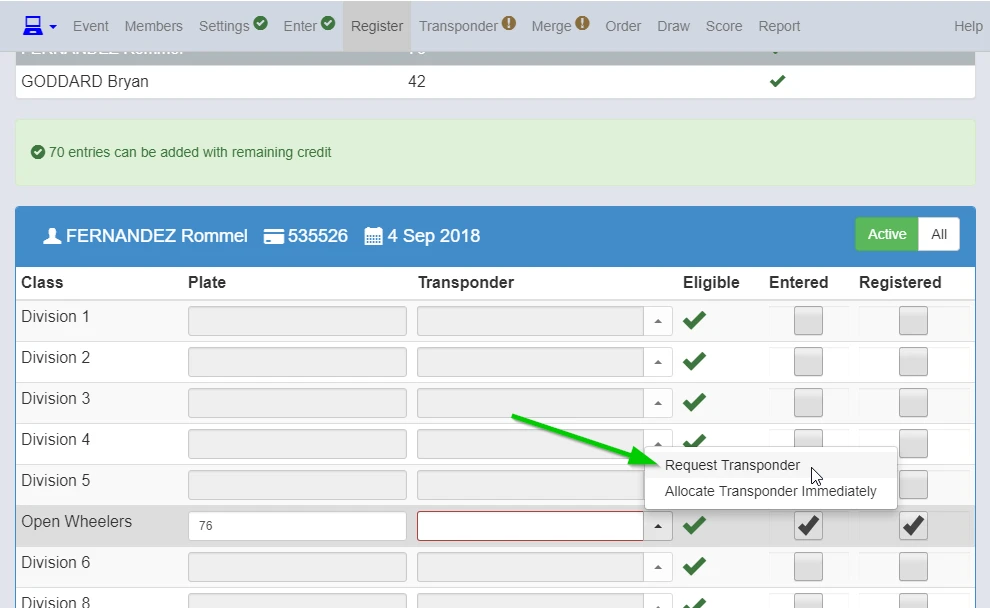Click the Eligible checkmark for Division 1
The image size is (990, 608).
694,320
